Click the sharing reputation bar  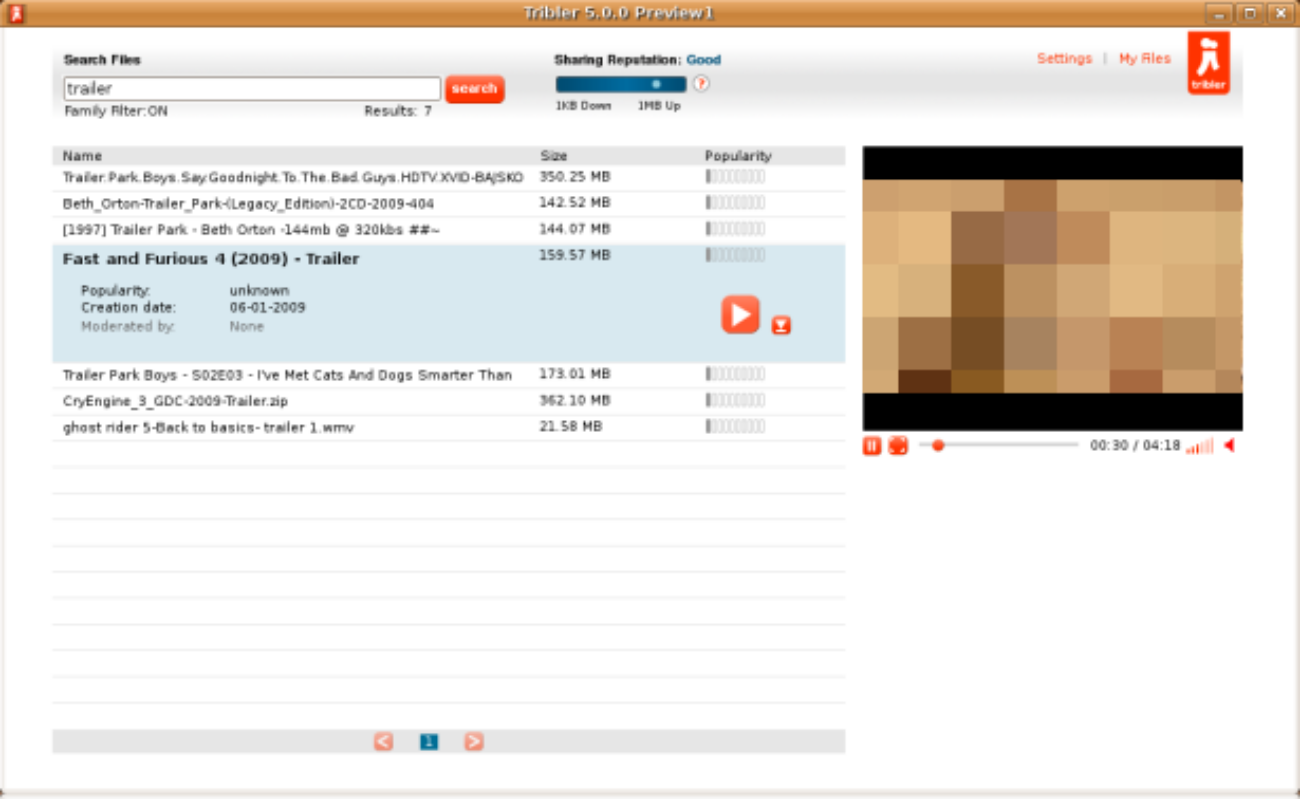coord(621,85)
